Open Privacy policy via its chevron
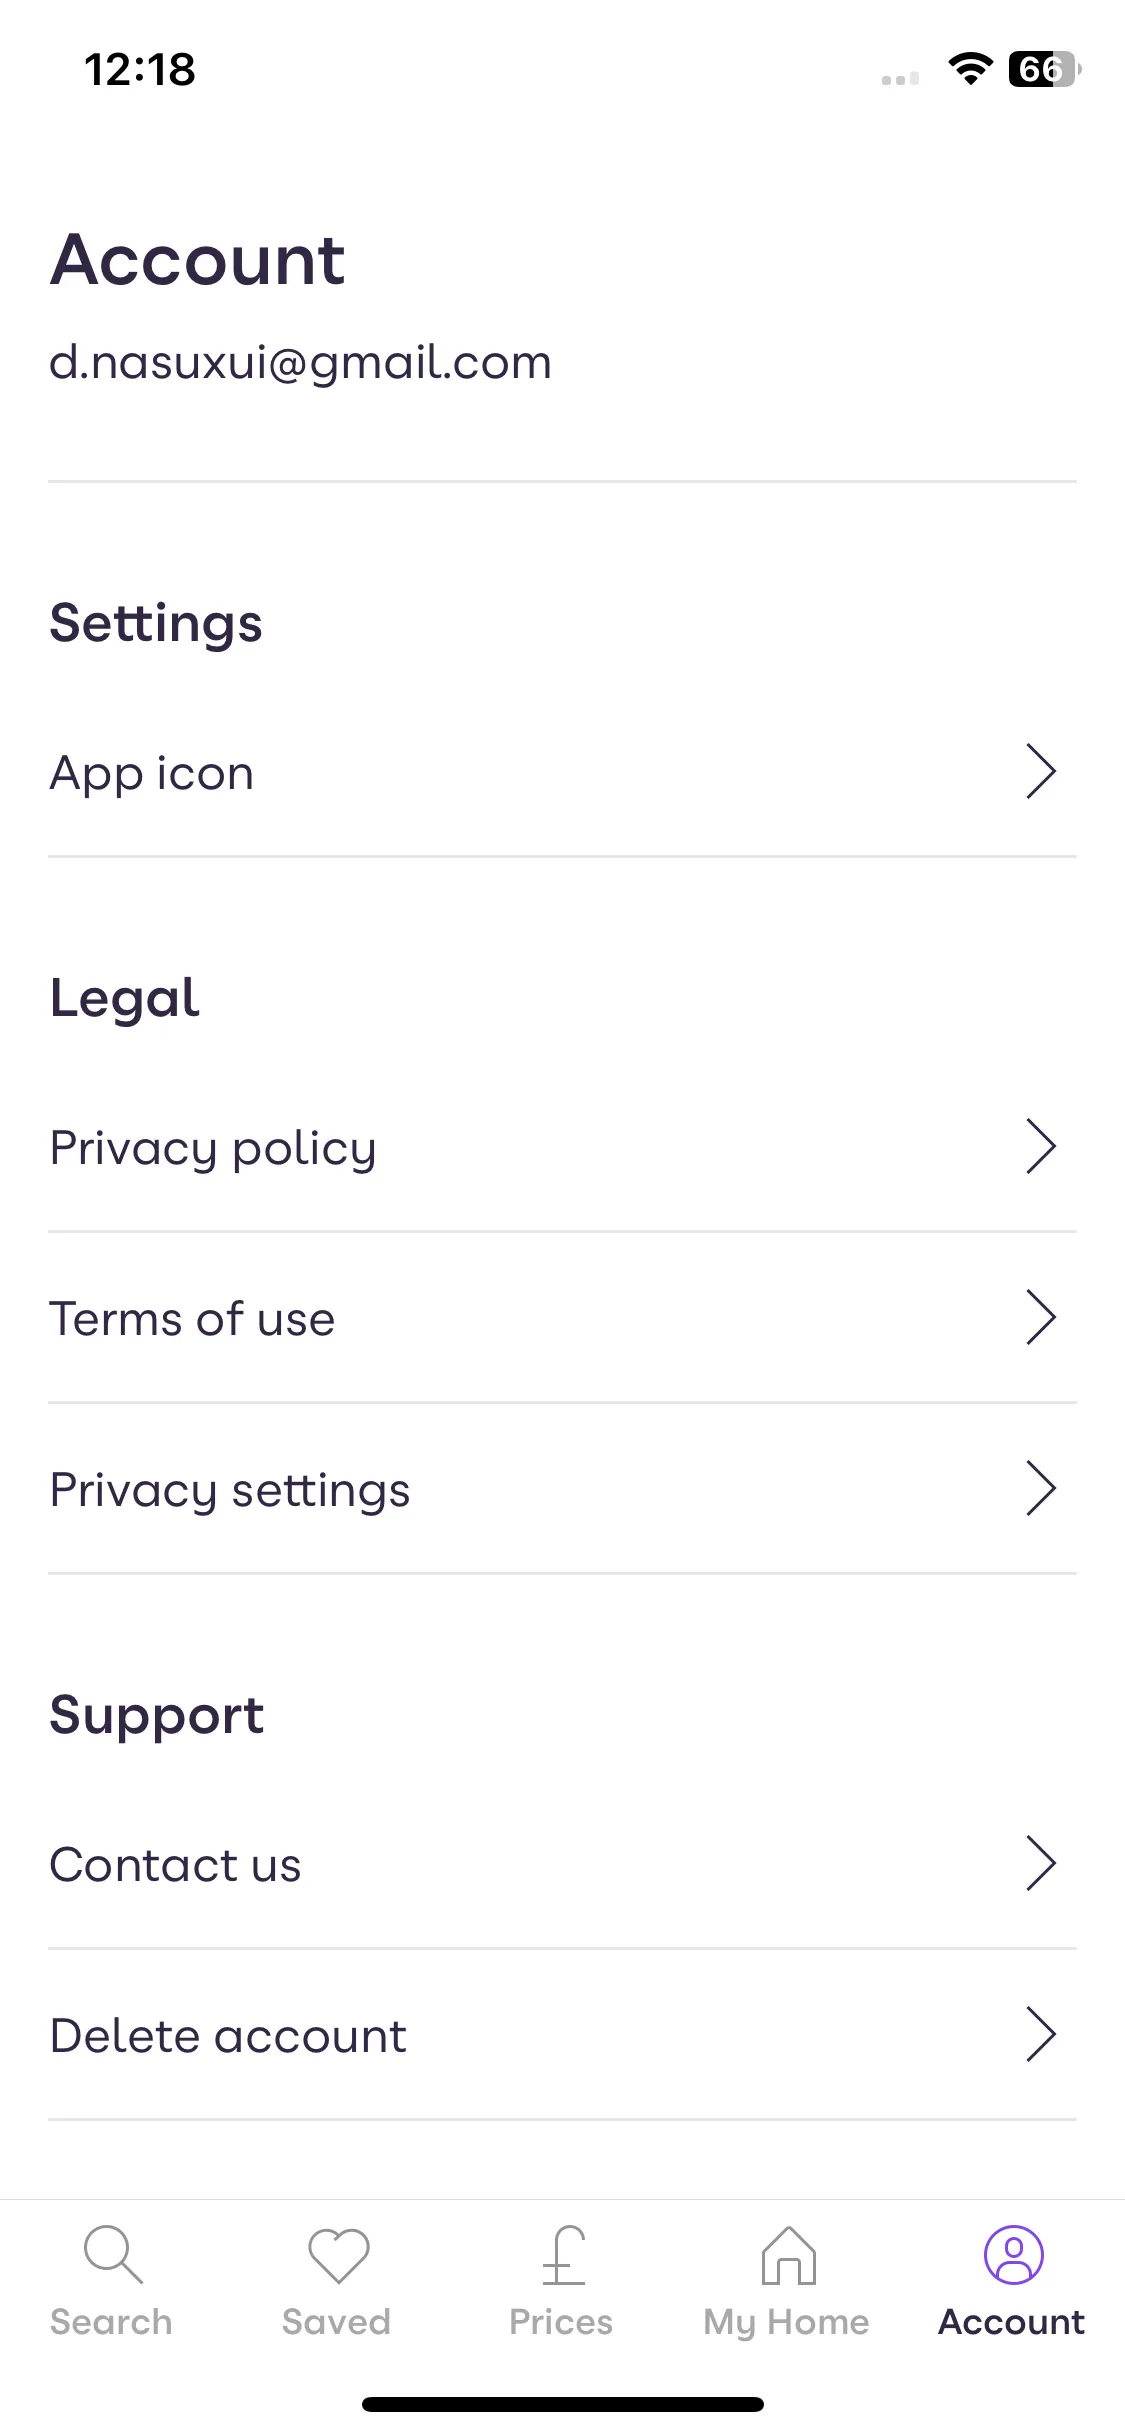The image size is (1125, 2436). coord(1041,1146)
